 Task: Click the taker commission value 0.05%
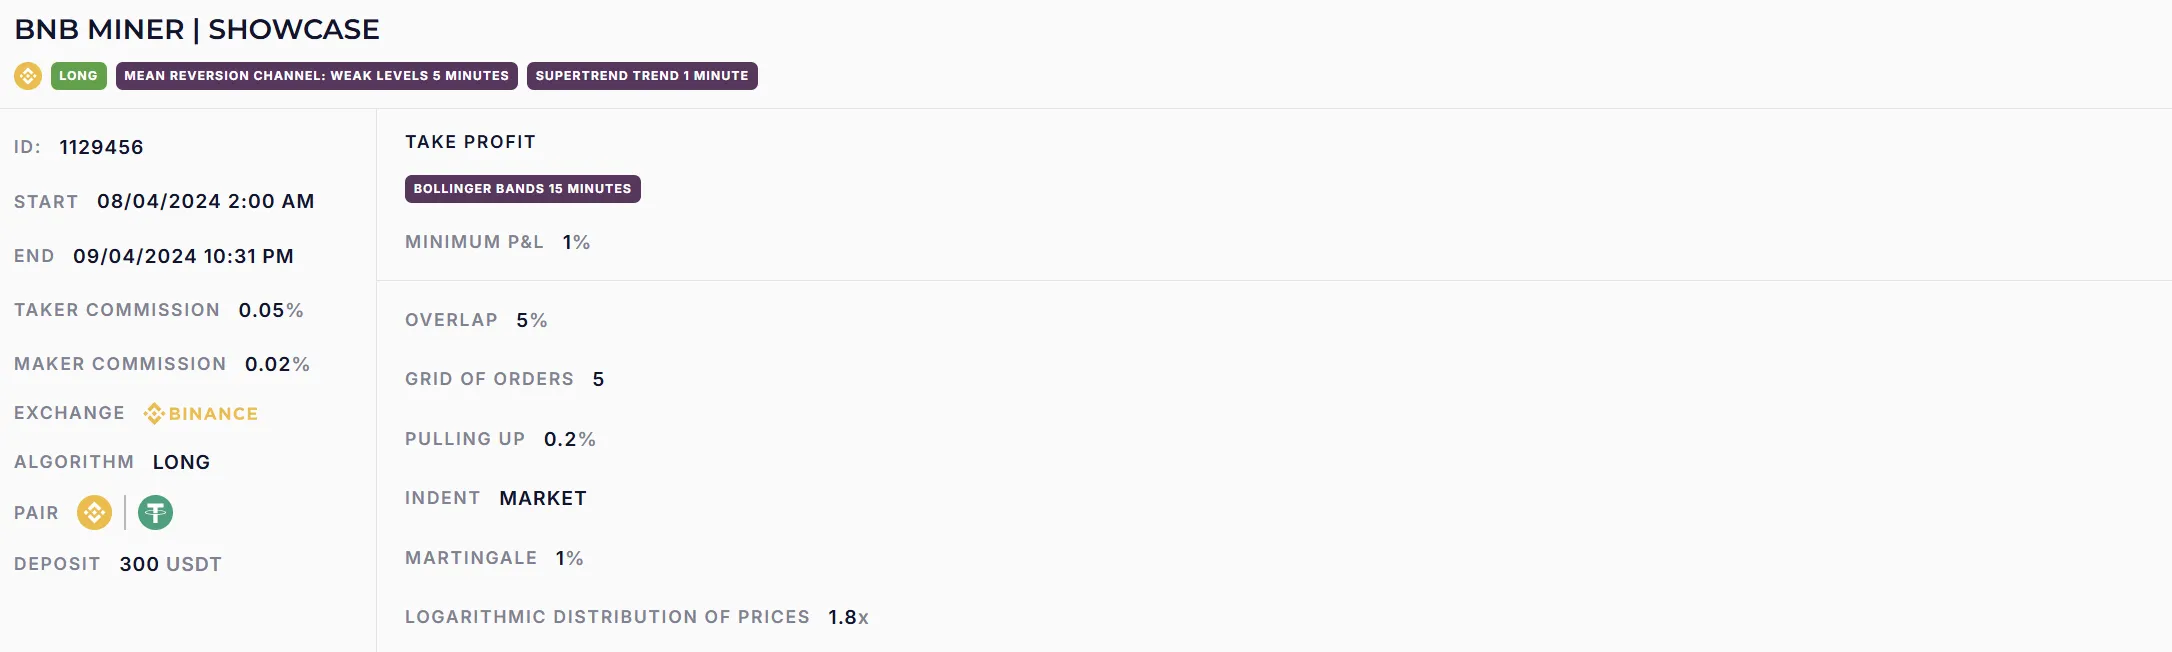[270, 311]
